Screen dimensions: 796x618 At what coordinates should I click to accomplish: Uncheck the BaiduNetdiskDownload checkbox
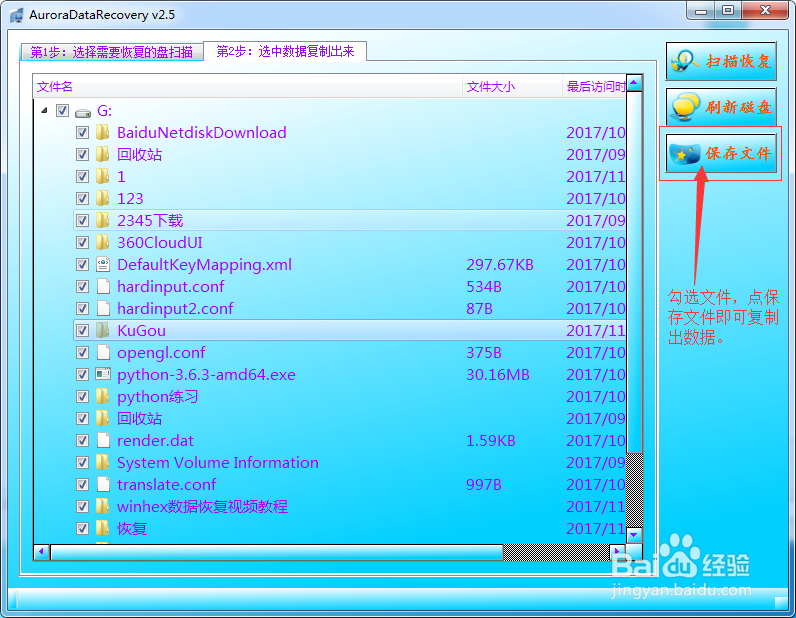coord(82,133)
